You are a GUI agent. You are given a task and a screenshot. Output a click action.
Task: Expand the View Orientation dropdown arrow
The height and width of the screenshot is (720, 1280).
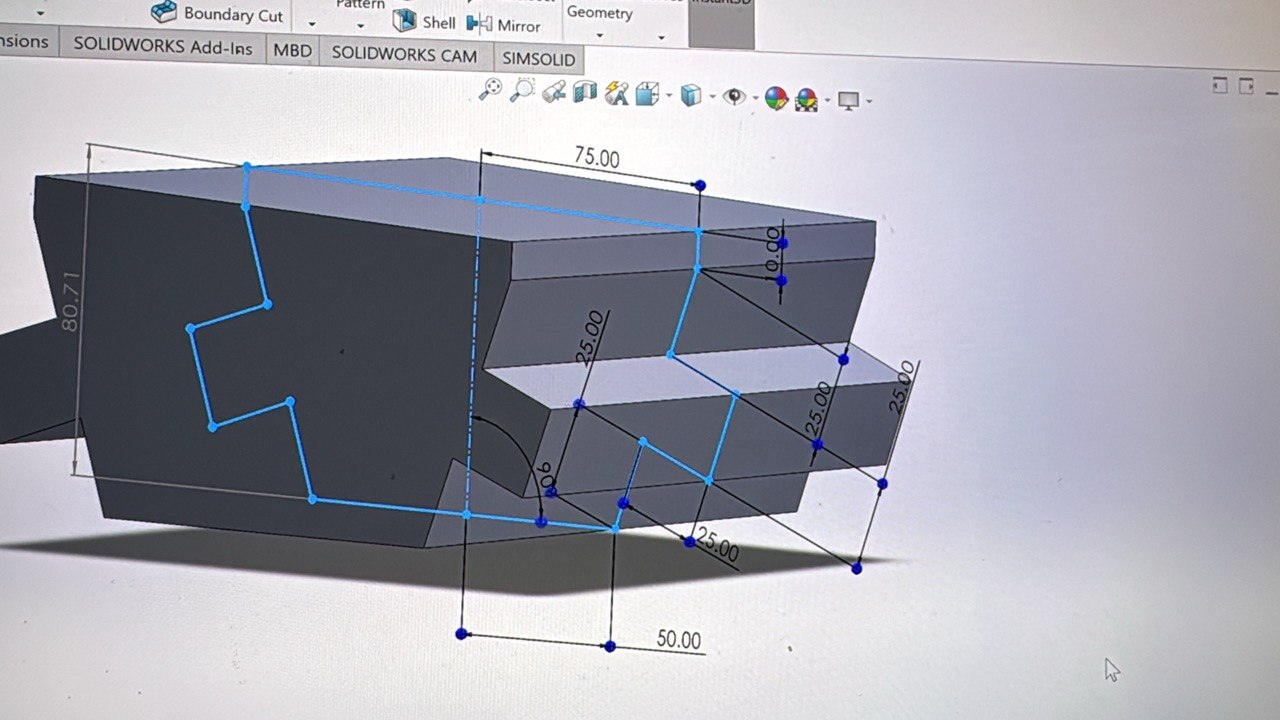pyautogui.click(x=668, y=97)
